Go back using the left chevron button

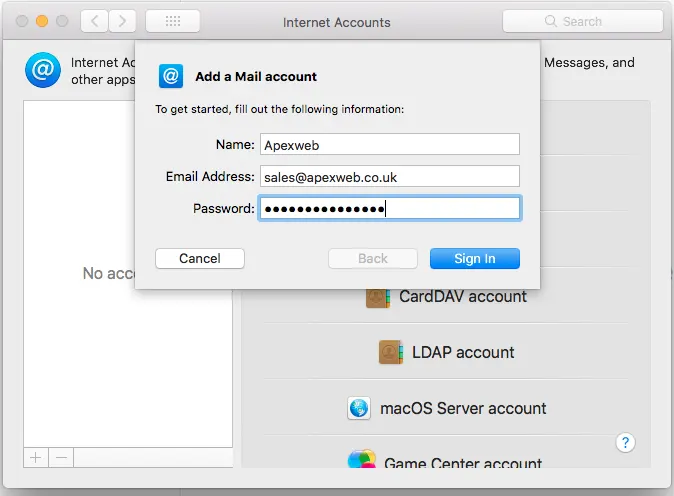(x=93, y=21)
